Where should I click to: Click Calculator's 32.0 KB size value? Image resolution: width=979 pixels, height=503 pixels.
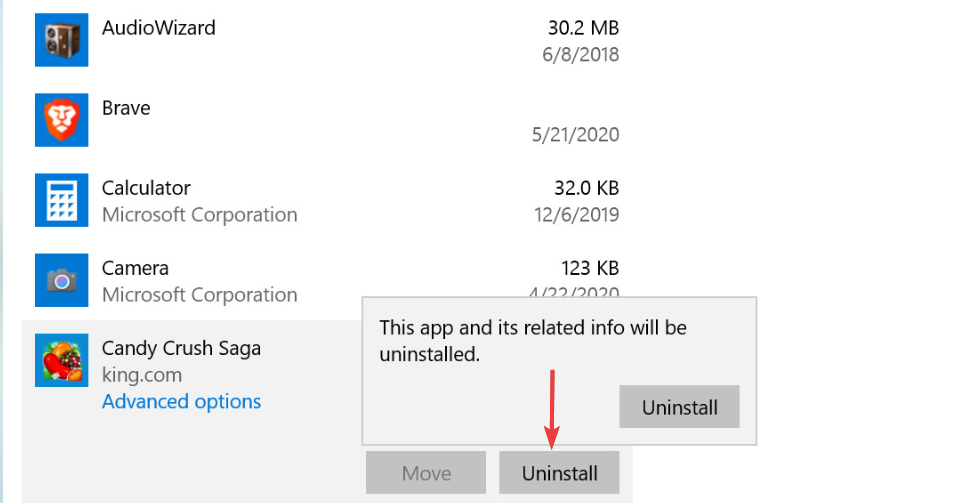point(586,188)
